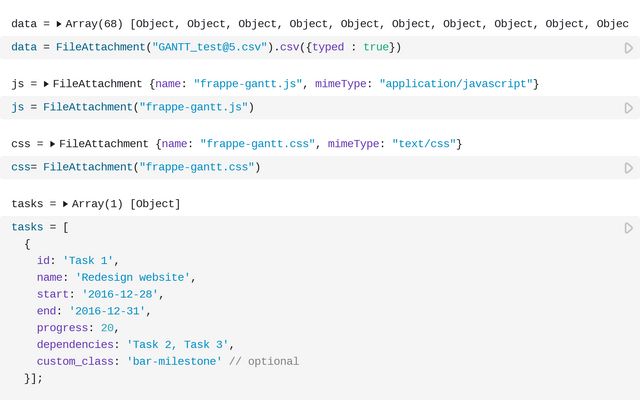Run the tasks array cell

tap(629, 228)
